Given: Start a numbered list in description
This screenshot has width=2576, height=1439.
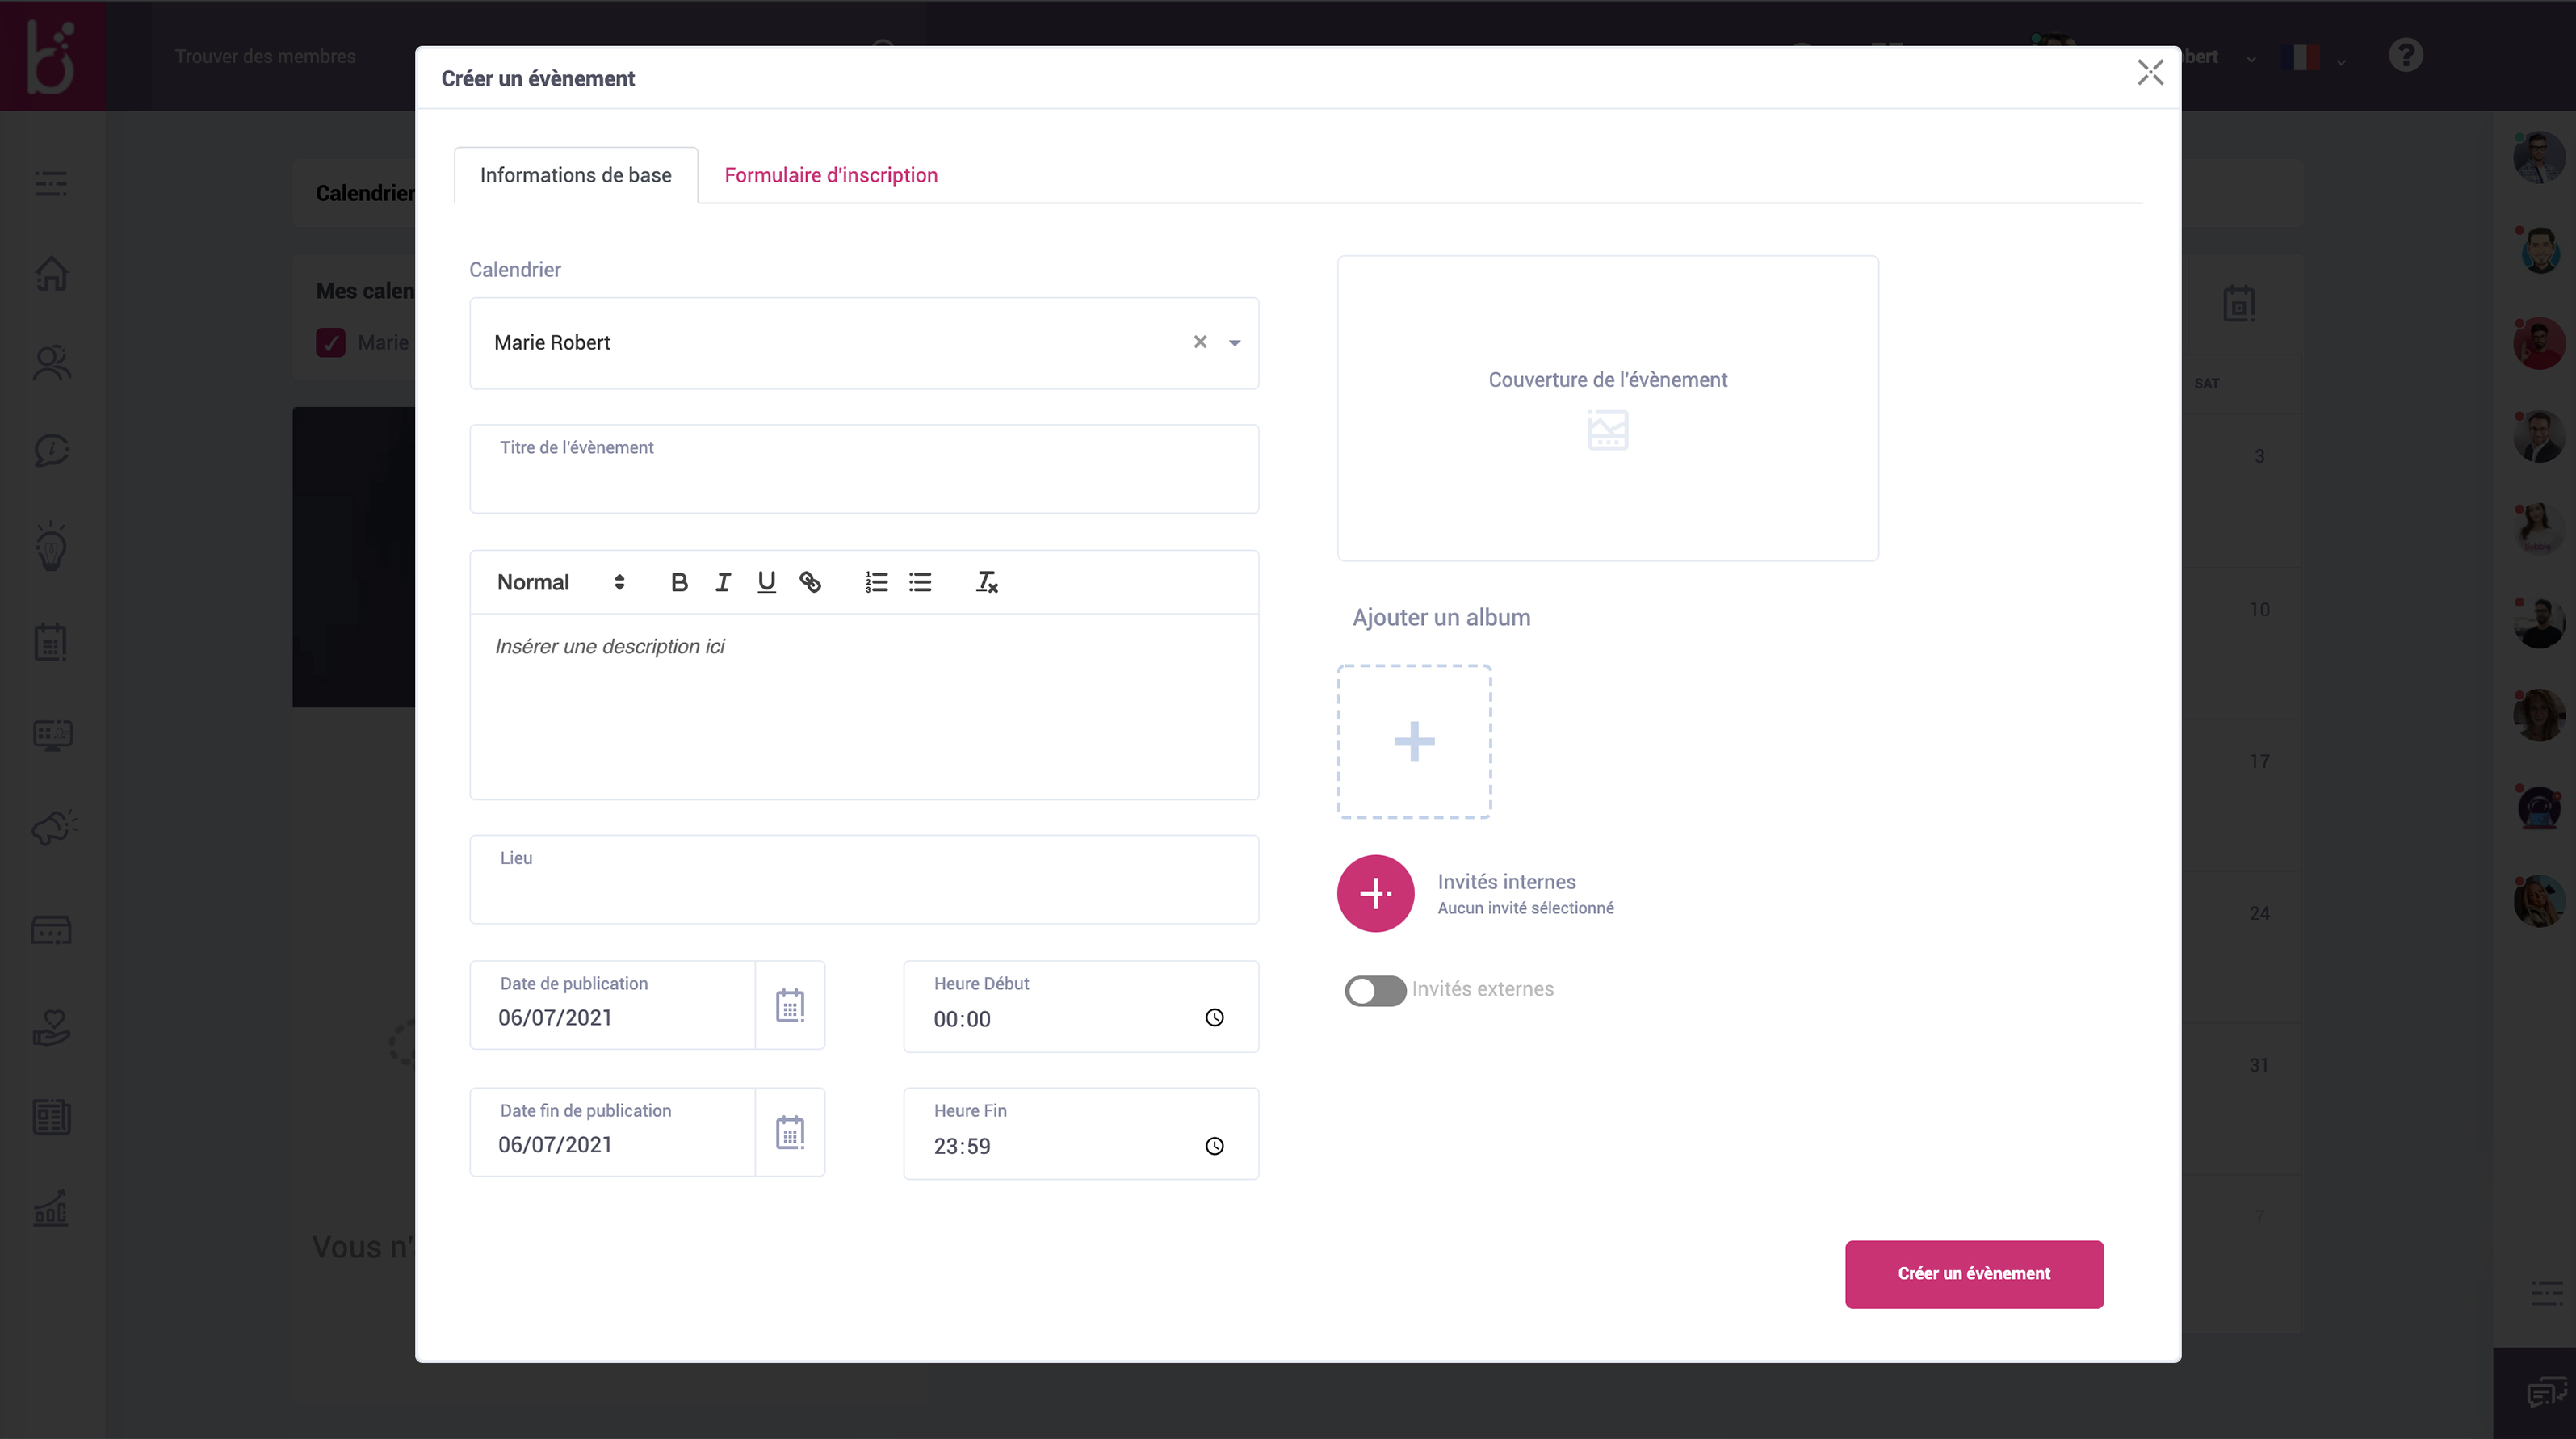Looking at the screenshot, I should (x=876, y=582).
